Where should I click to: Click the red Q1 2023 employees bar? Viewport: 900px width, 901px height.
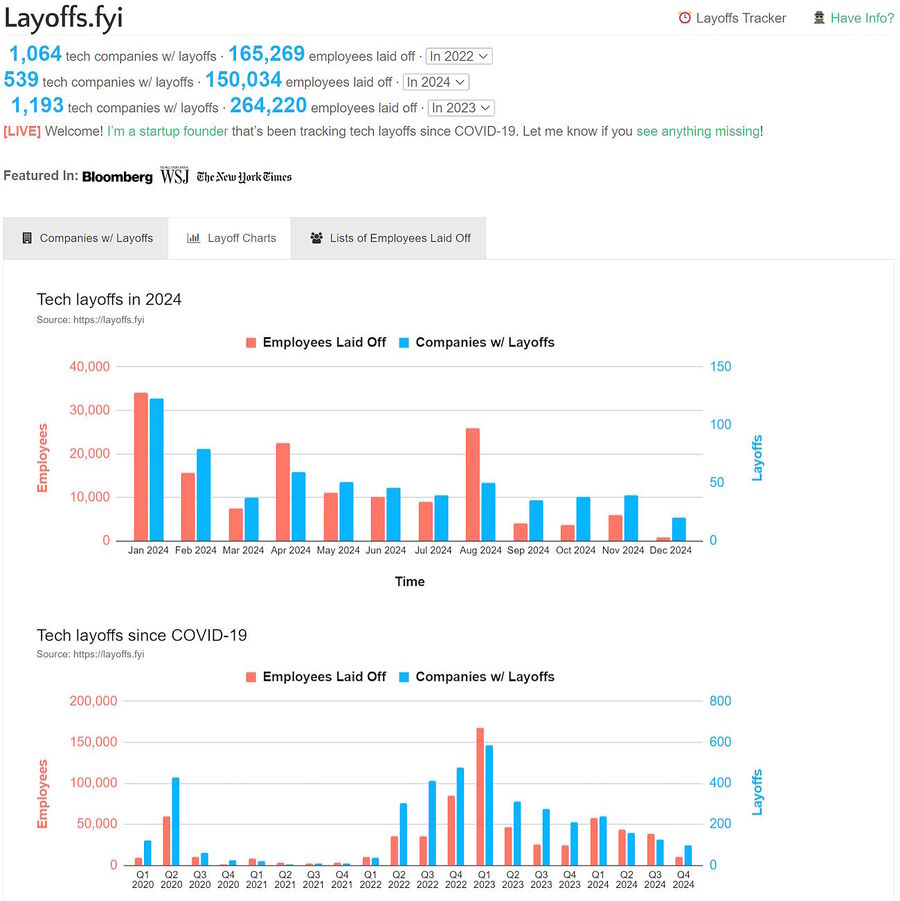click(480, 796)
